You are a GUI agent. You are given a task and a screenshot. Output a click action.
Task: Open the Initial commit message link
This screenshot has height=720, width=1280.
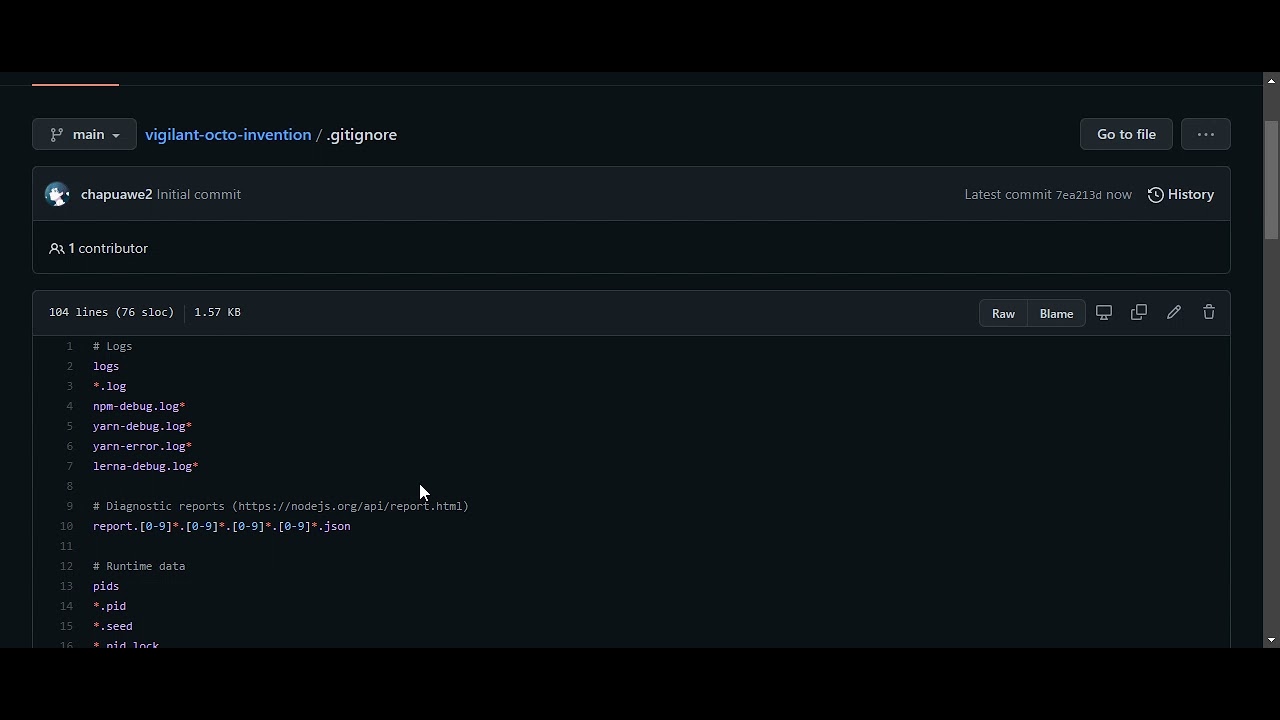coord(198,194)
